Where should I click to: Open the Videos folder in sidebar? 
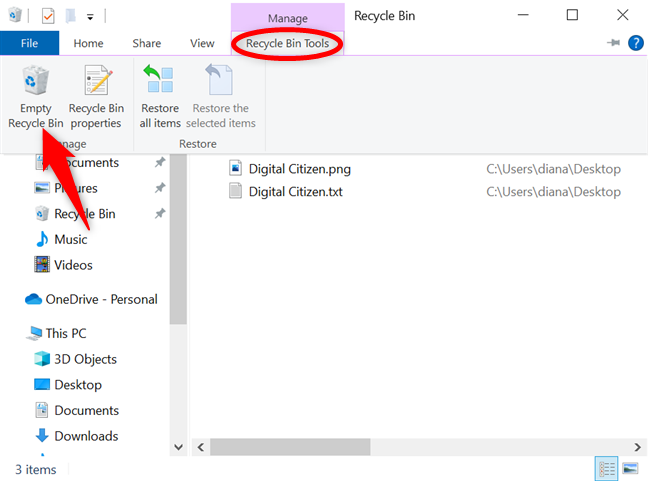[73, 265]
